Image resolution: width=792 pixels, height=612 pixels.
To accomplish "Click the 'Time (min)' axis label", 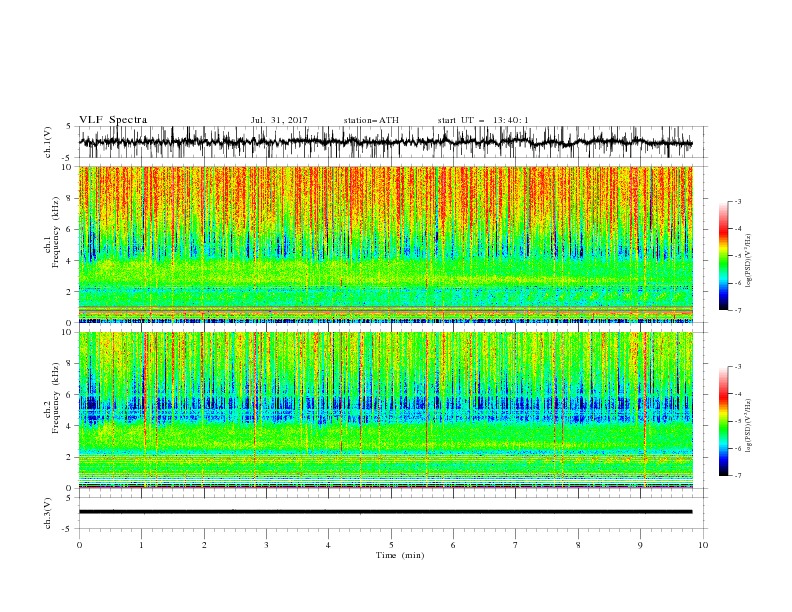I will coord(400,555).
